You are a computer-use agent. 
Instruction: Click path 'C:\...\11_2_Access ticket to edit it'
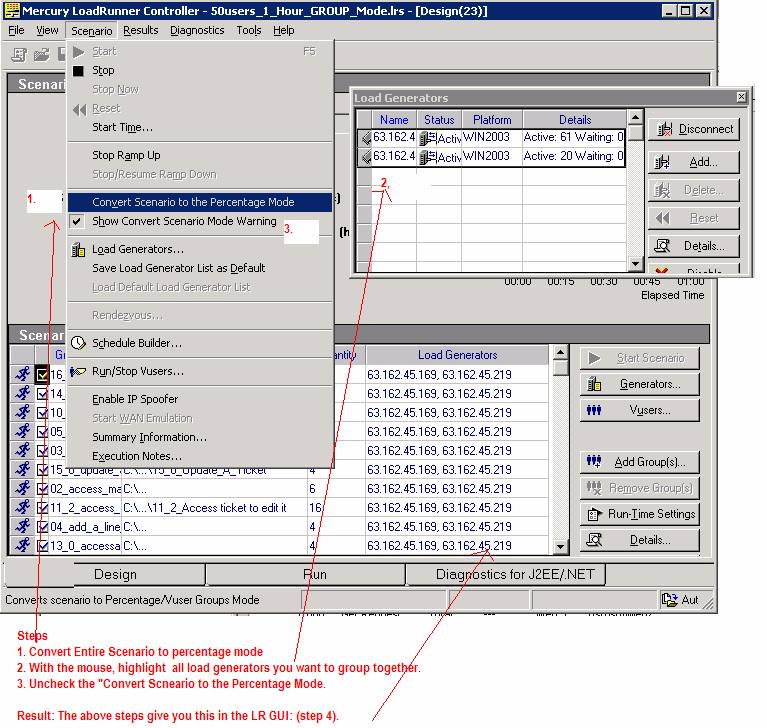coord(204,508)
